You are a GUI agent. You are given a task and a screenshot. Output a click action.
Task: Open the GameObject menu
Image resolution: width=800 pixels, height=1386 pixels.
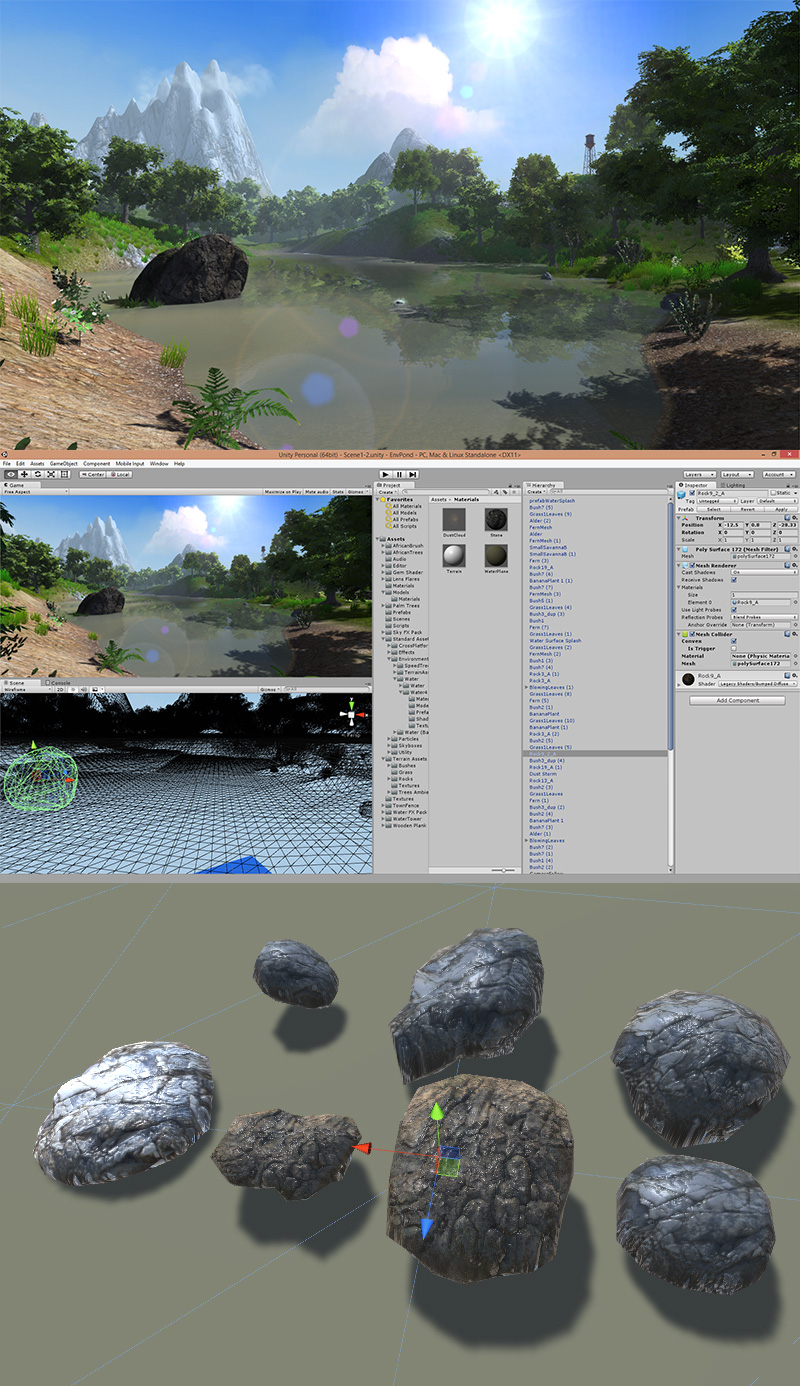tap(63, 464)
